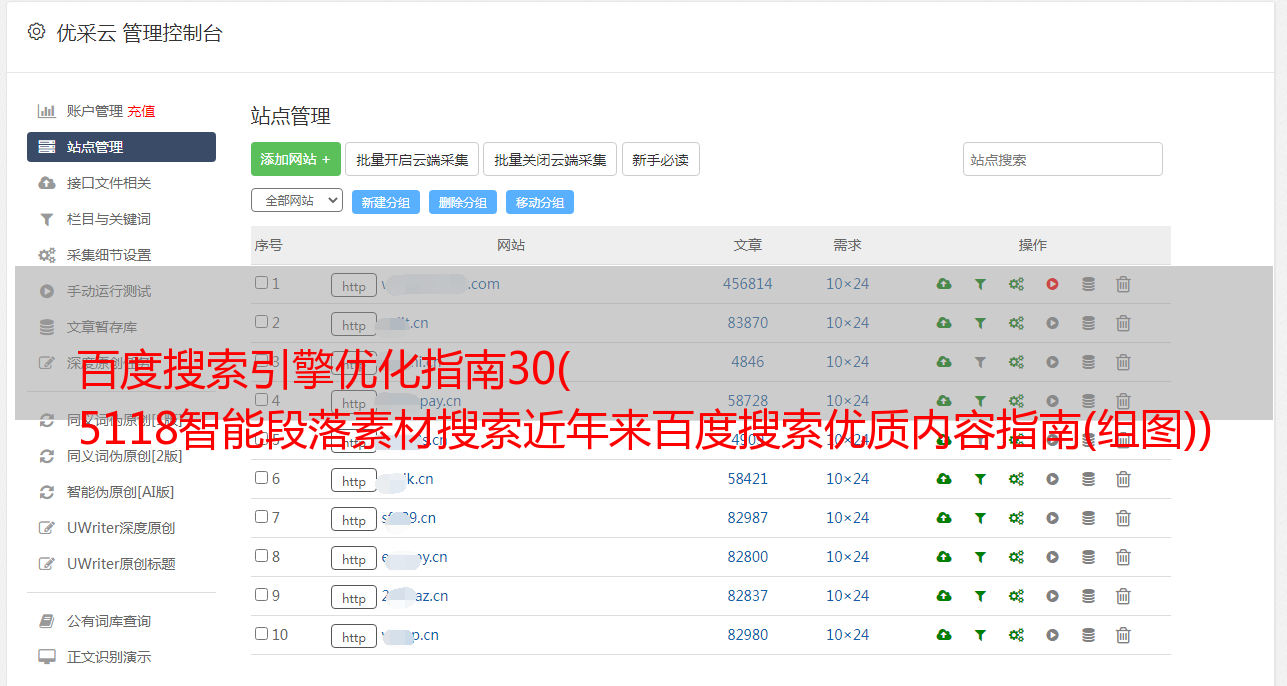Open gears settings icon in row 7
The height and width of the screenshot is (686, 1287).
pos(1016,518)
